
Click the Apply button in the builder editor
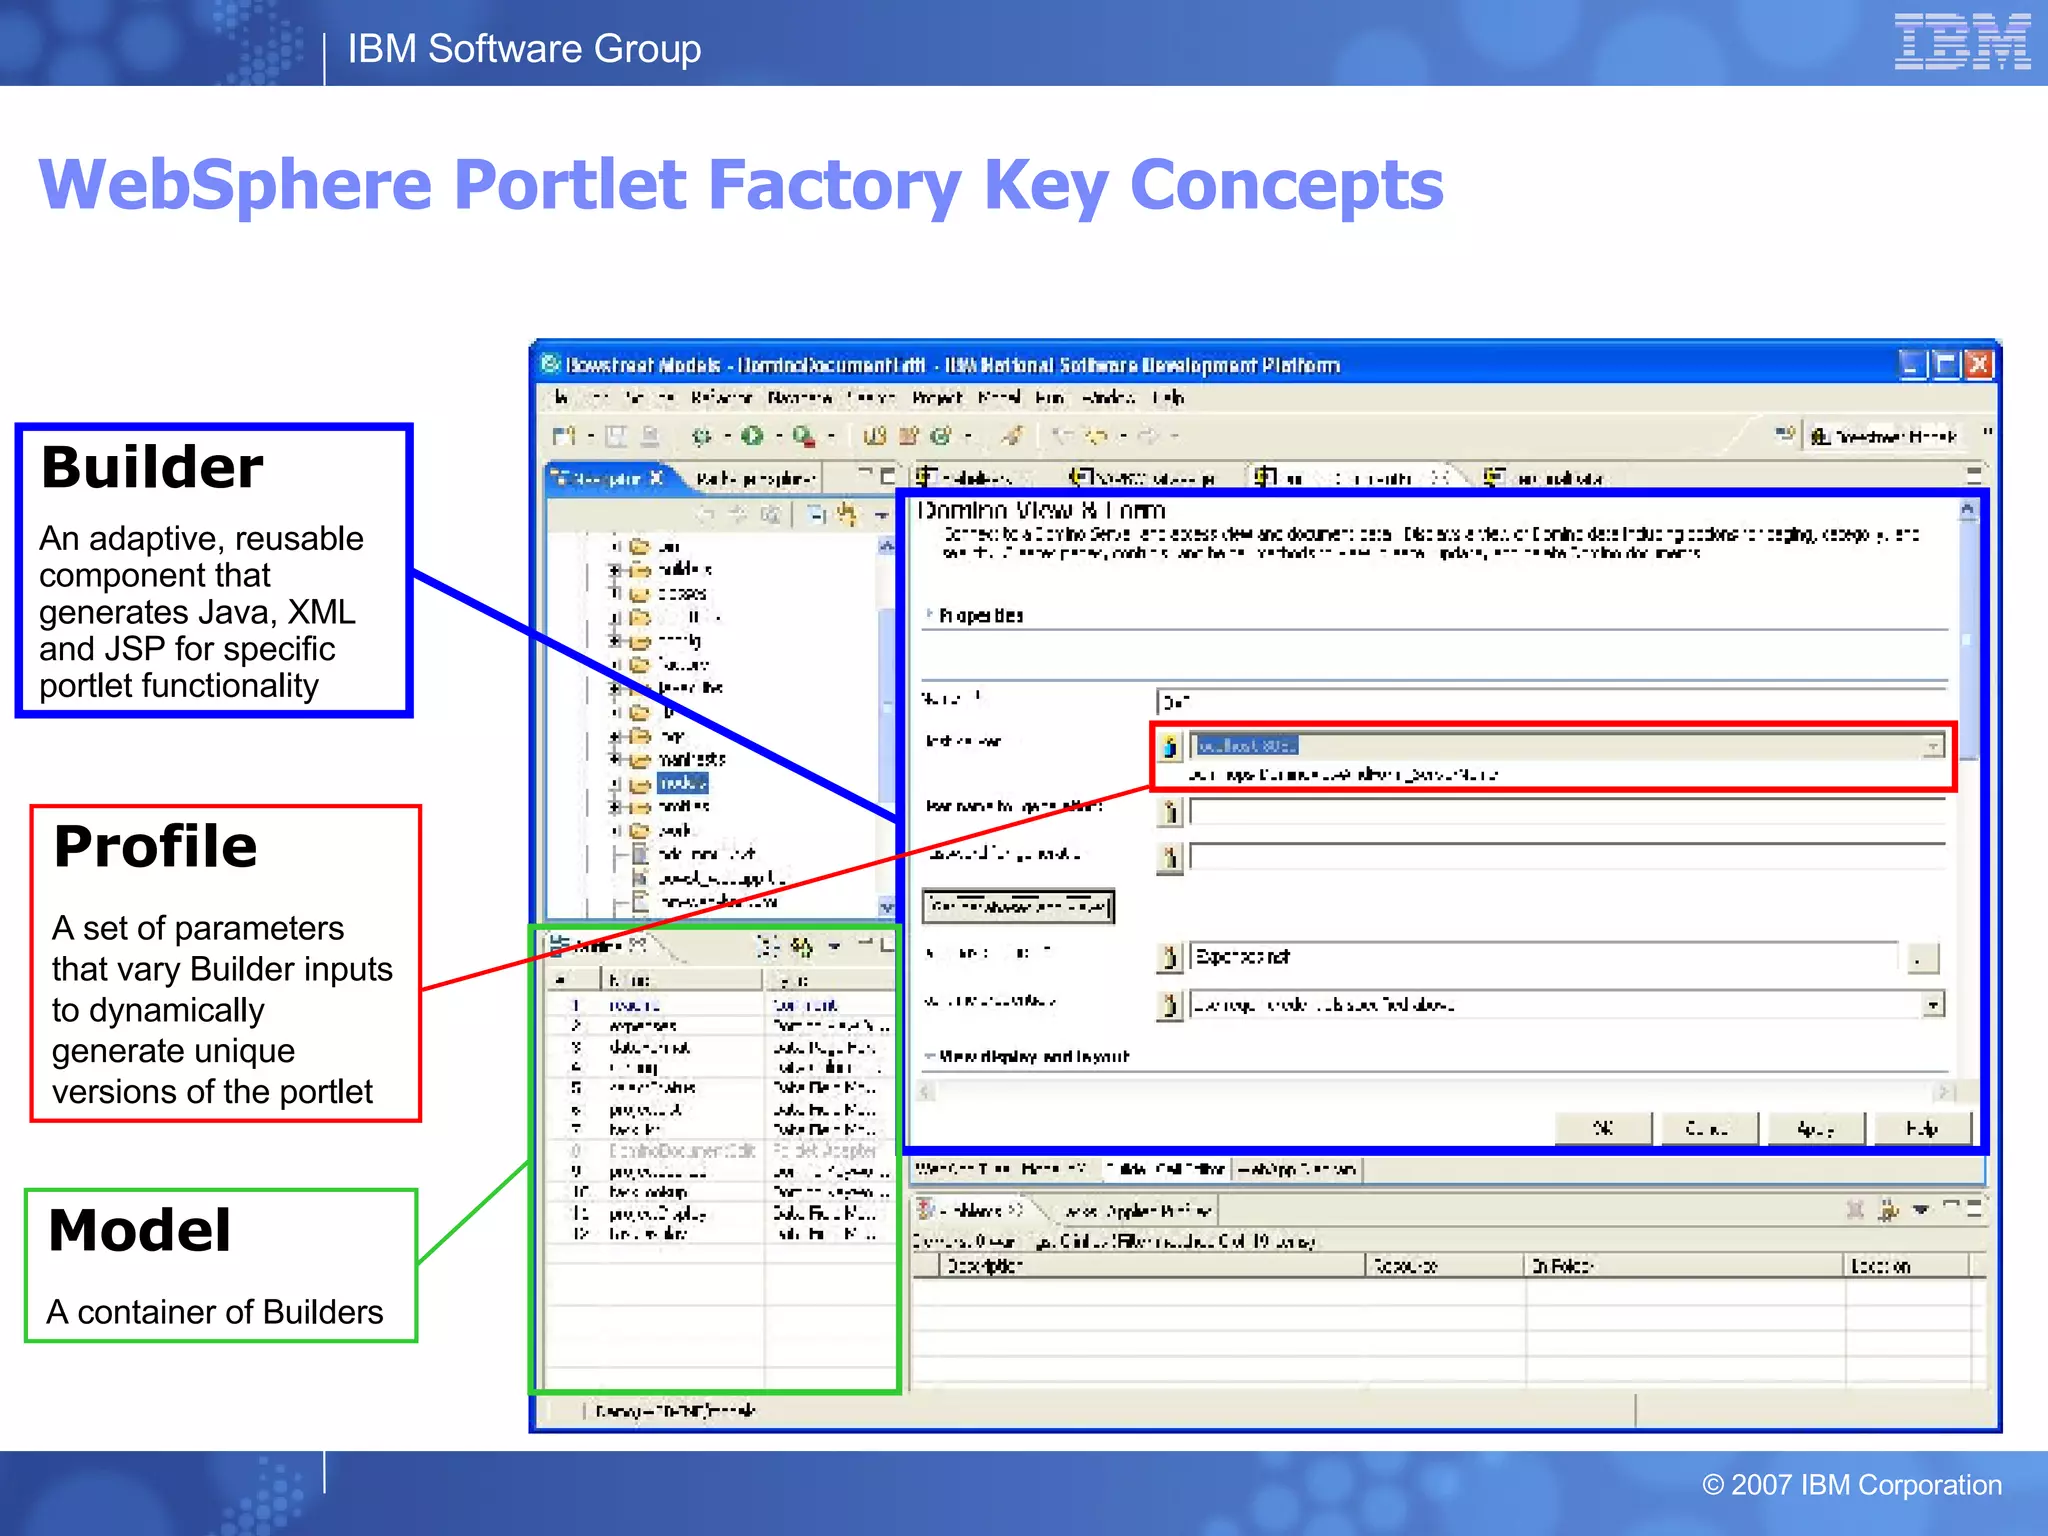click(x=1815, y=1129)
